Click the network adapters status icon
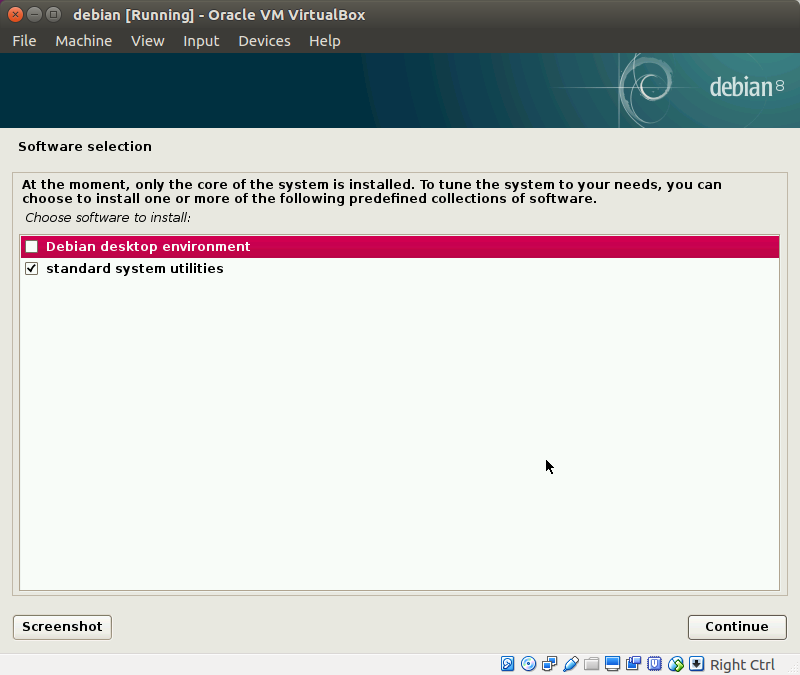Viewport: 800px width, 675px height. click(x=549, y=664)
